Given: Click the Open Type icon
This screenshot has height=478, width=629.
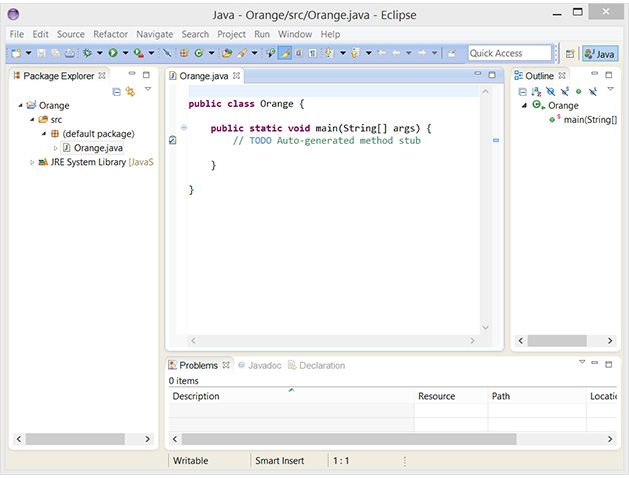Looking at the screenshot, I should point(227,53).
